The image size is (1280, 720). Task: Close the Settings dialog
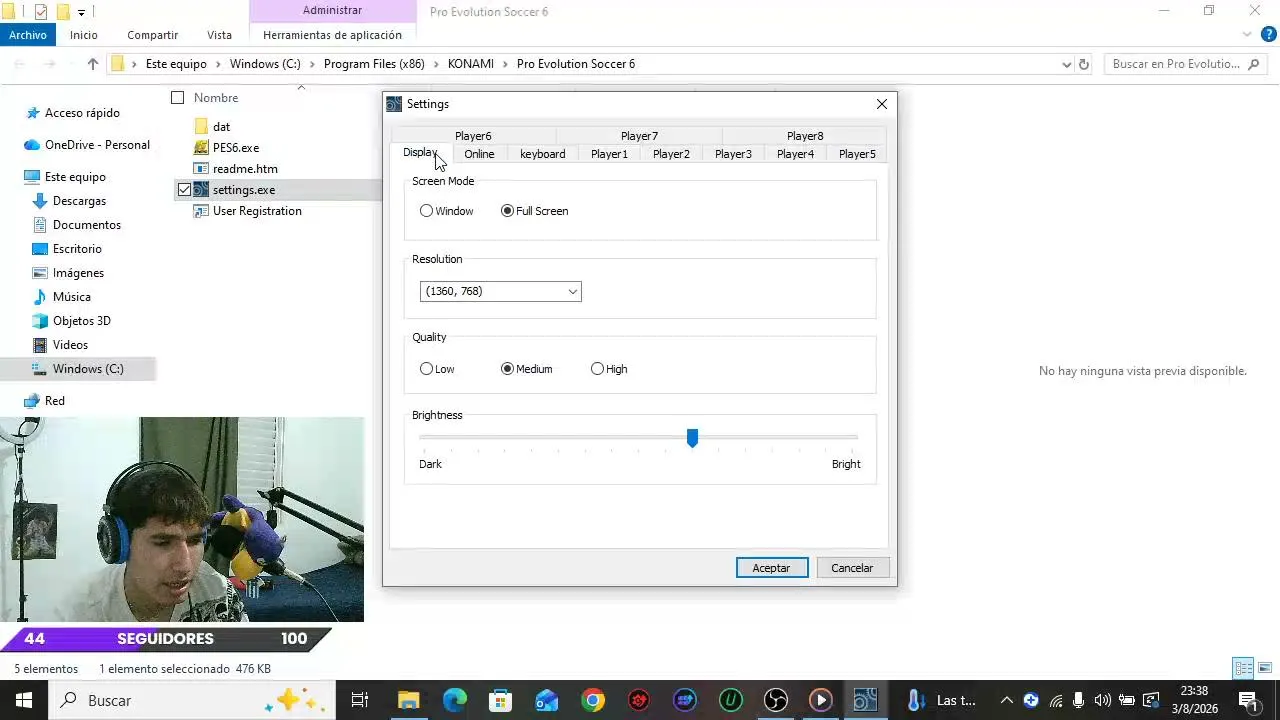(x=882, y=104)
